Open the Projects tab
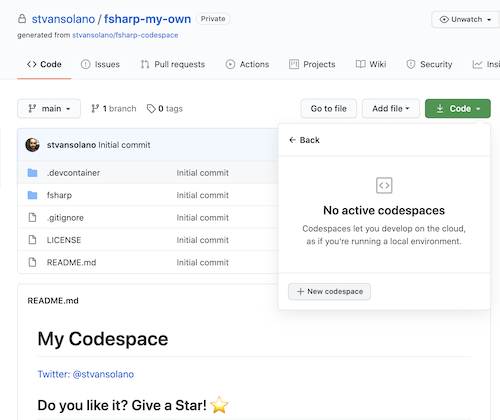The width and height of the screenshot is (500, 420). 312,64
